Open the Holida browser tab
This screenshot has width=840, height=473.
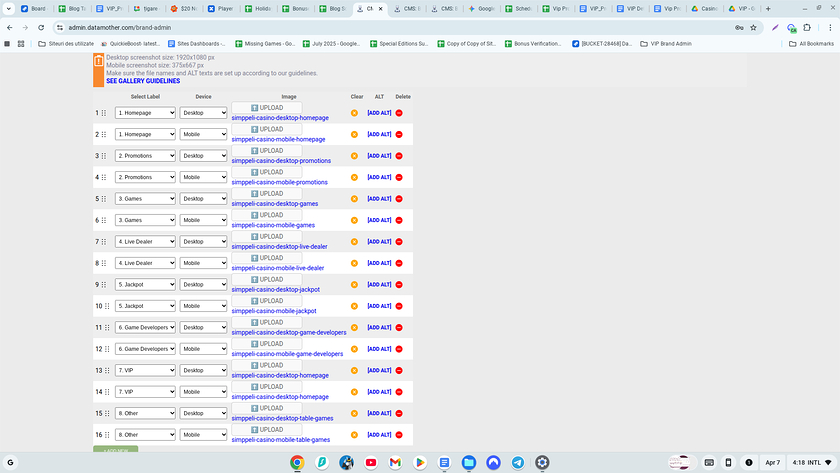click(257, 9)
